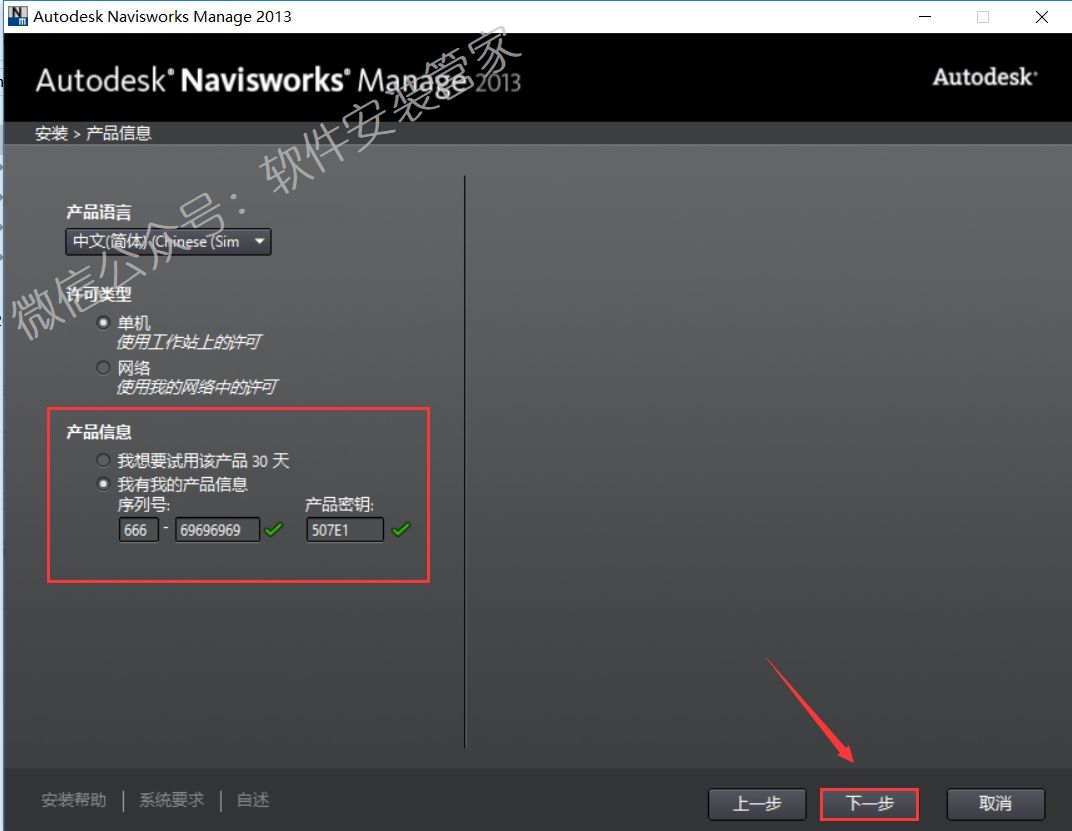The image size is (1072, 831).
Task: Open the 系统要求 link
Action: 171,800
